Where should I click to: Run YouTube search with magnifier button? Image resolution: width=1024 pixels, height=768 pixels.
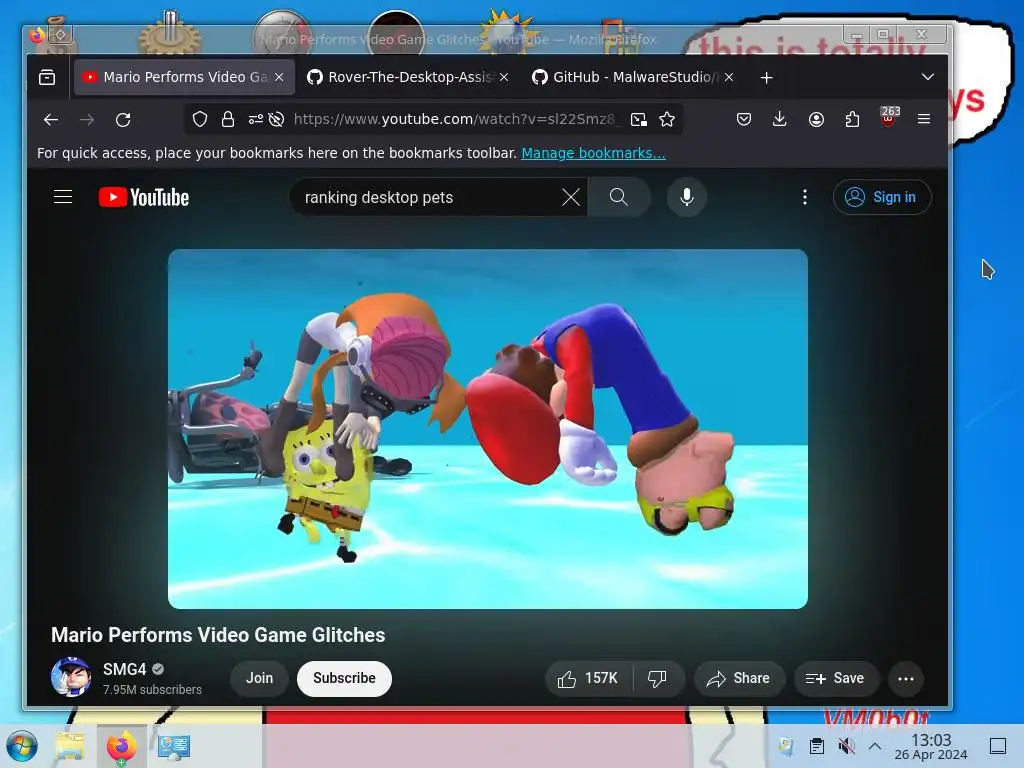point(618,197)
